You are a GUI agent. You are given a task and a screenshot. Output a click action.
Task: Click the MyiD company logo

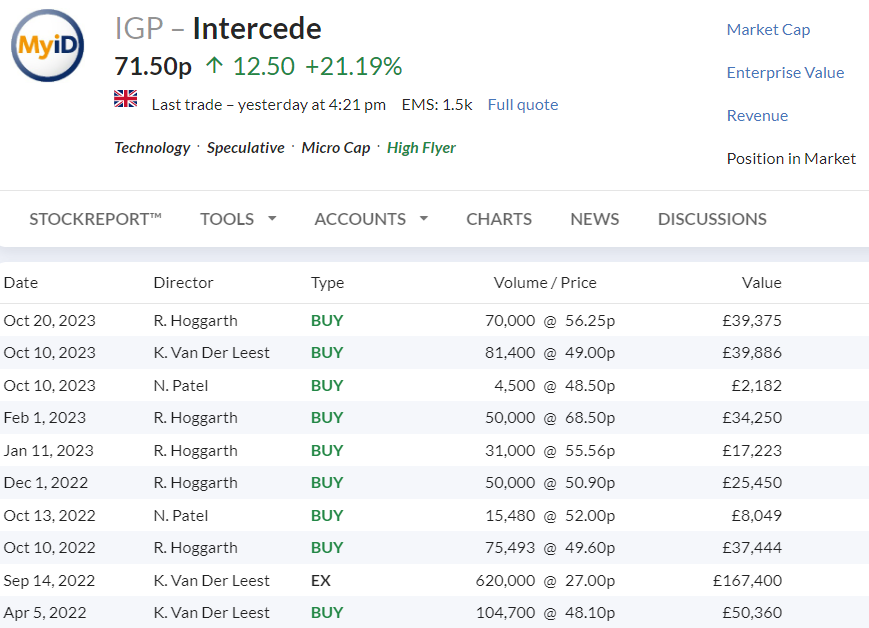pos(48,45)
